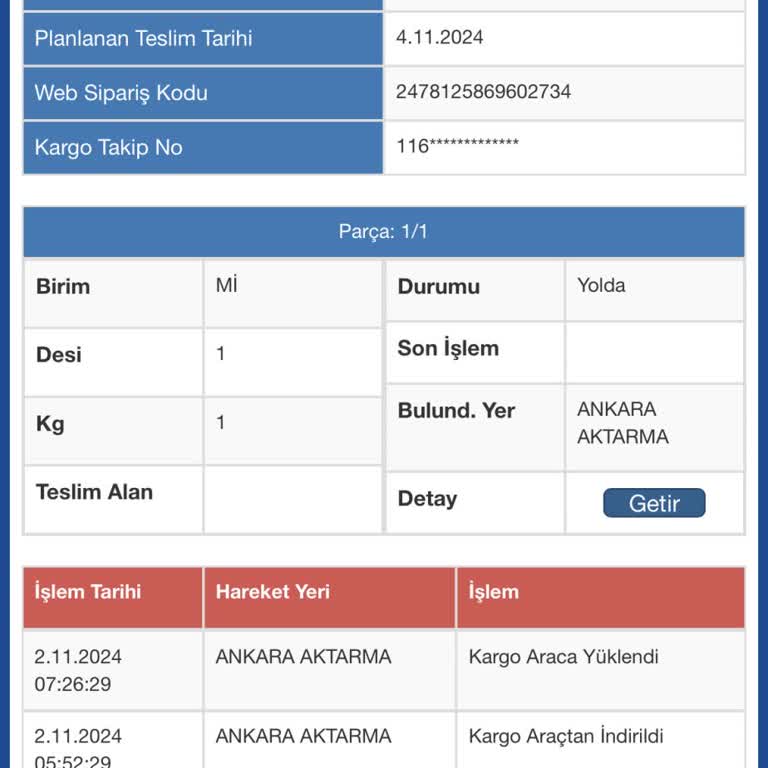Click the Parça: 1/1 header bar
The image size is (768, 768).
point(384,232)
